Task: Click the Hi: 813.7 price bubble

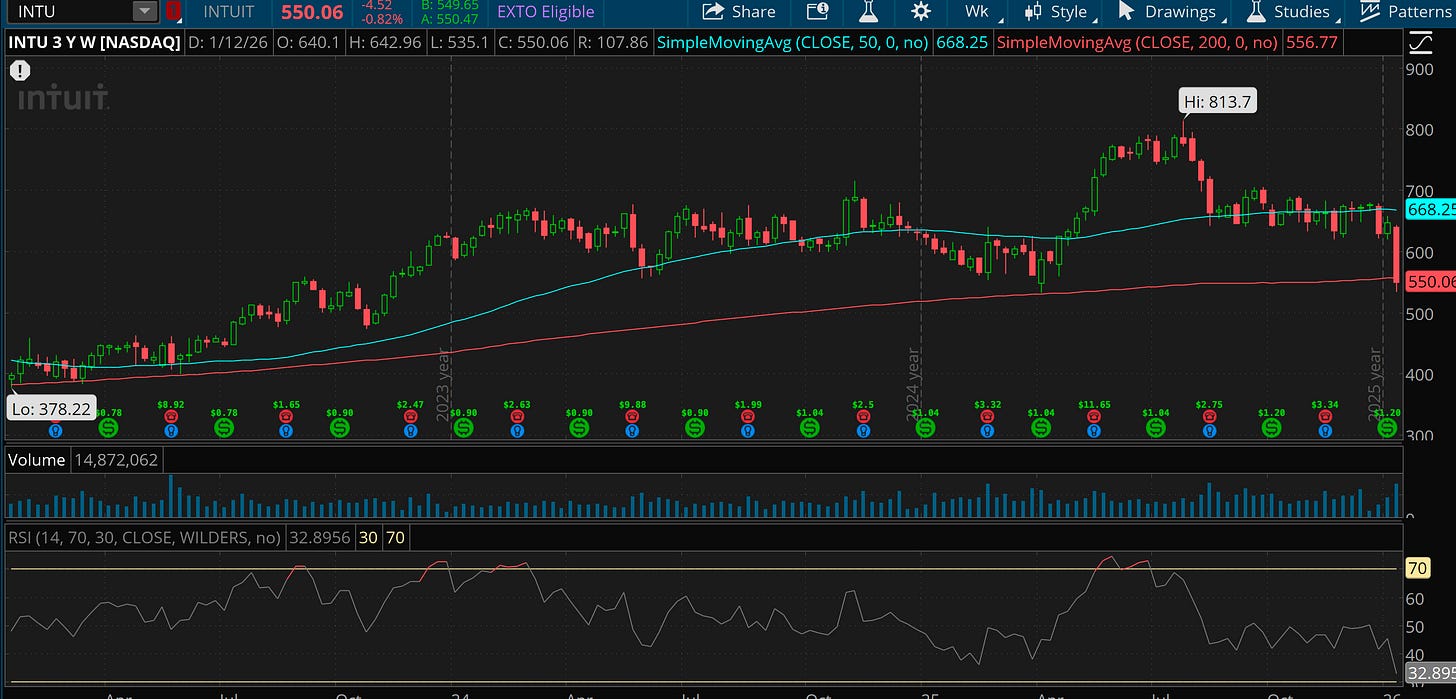Action: 1215,101
